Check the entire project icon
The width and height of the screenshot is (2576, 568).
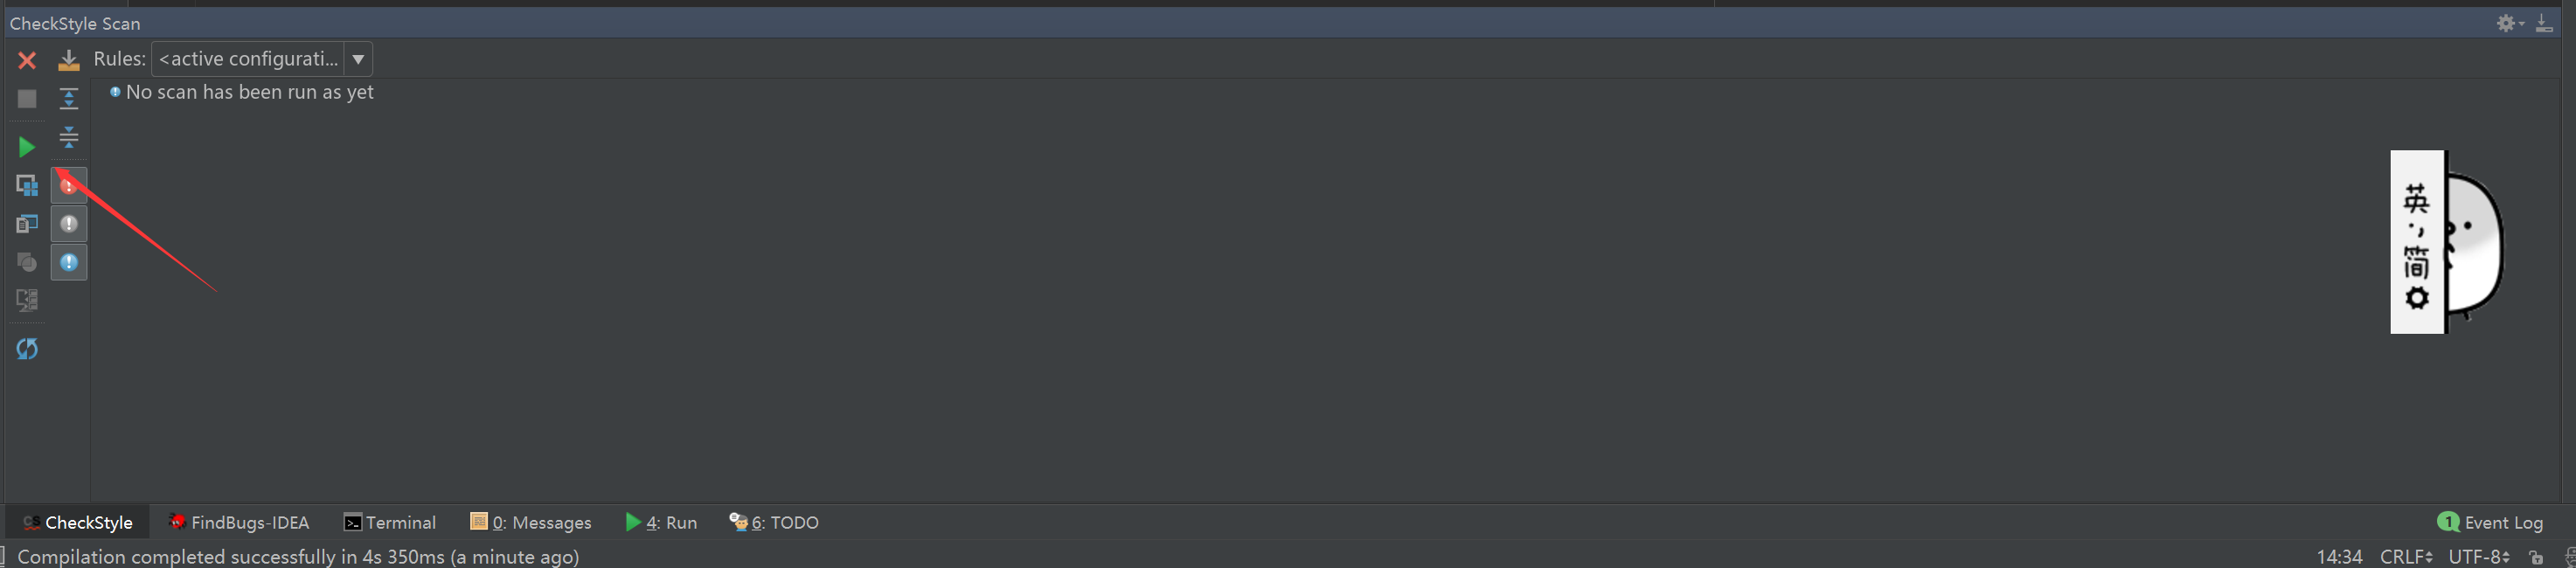[27, 224]
